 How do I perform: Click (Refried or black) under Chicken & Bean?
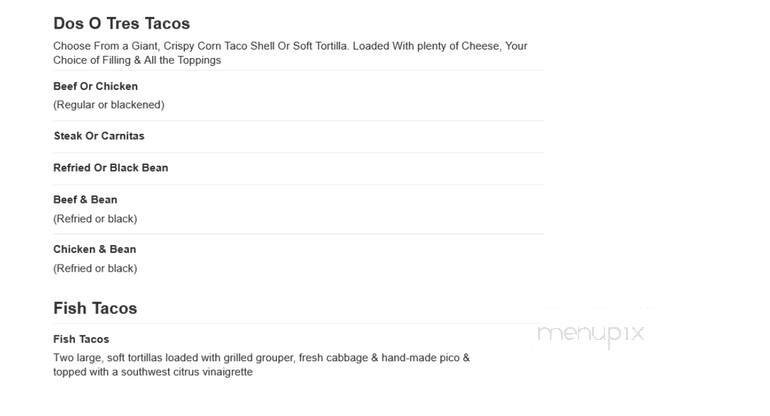pyautogui.click(x=95, y=268)
